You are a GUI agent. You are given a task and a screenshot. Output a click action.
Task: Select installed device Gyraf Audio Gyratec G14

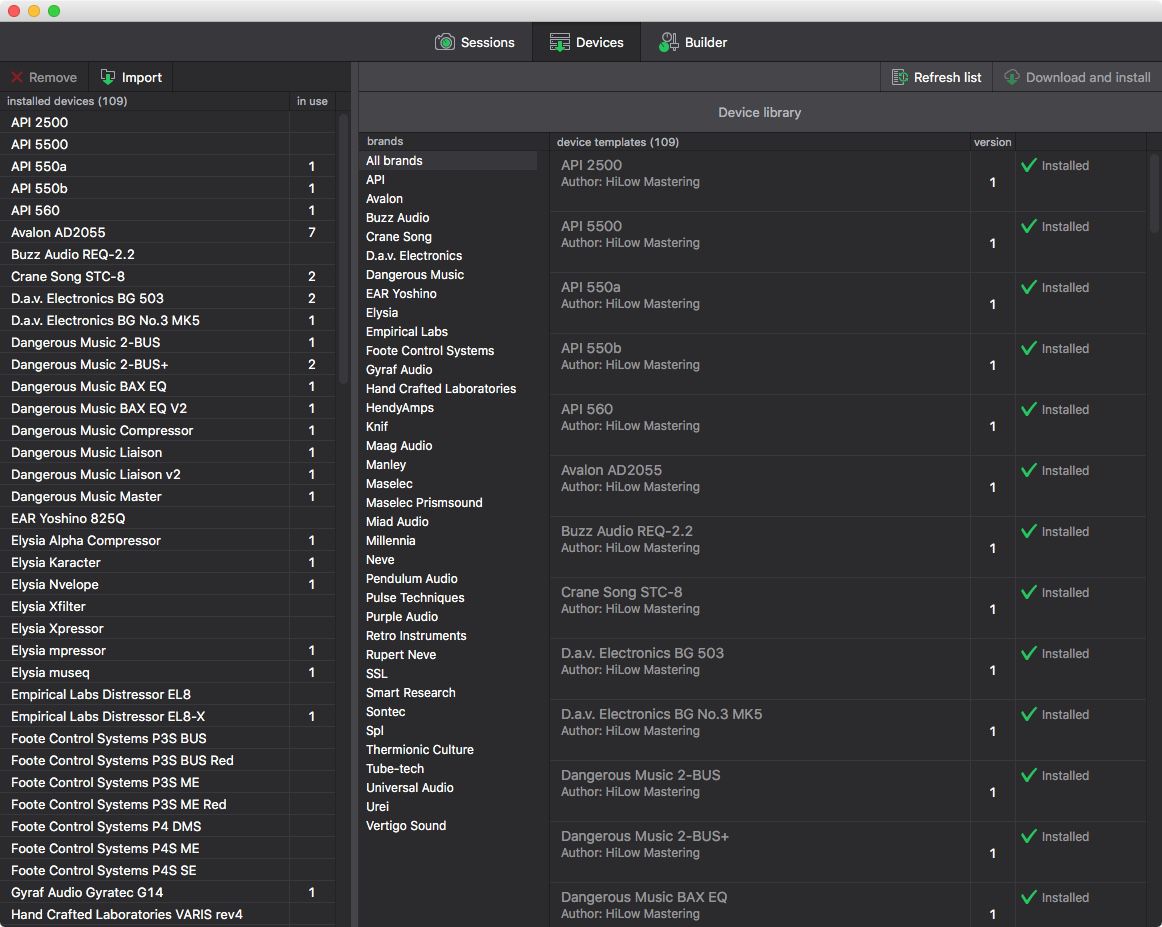[x=167, y=892]
